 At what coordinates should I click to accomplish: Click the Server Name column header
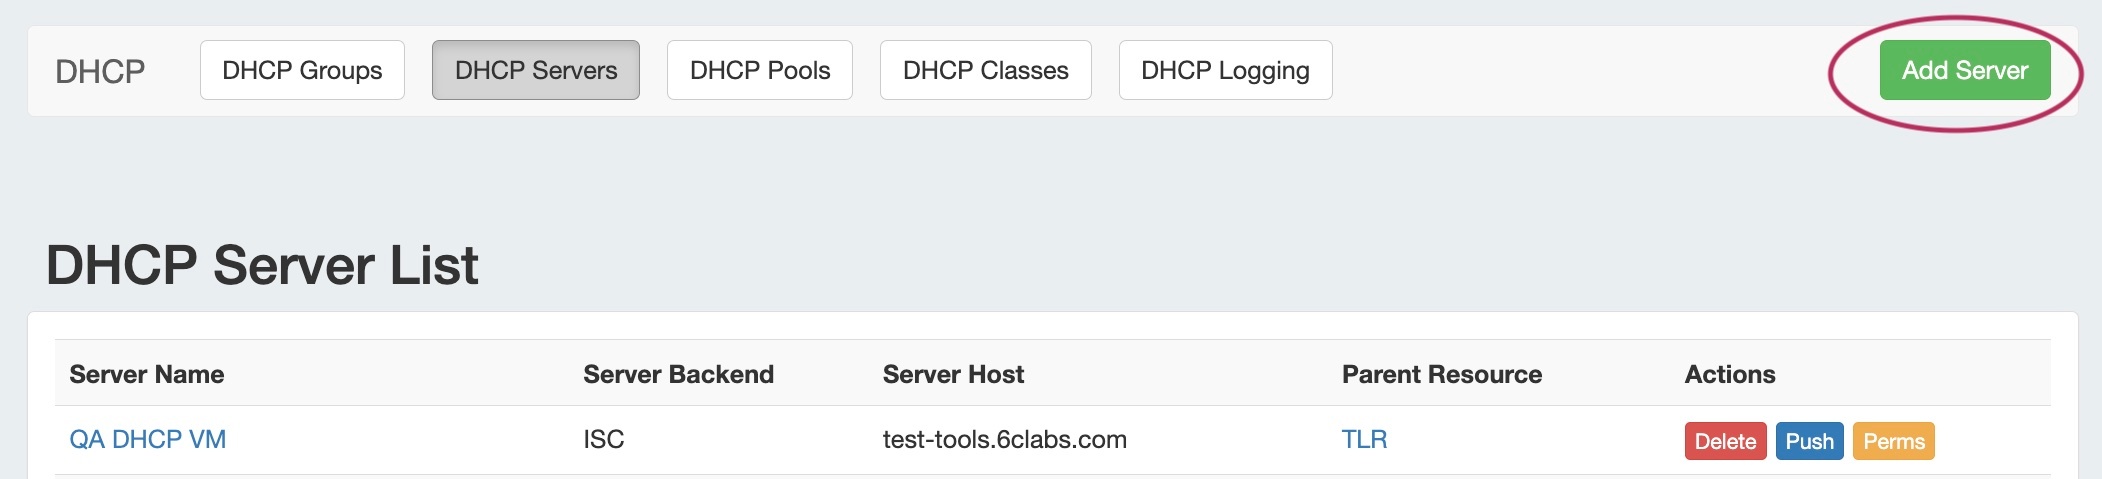pos(147,374)
